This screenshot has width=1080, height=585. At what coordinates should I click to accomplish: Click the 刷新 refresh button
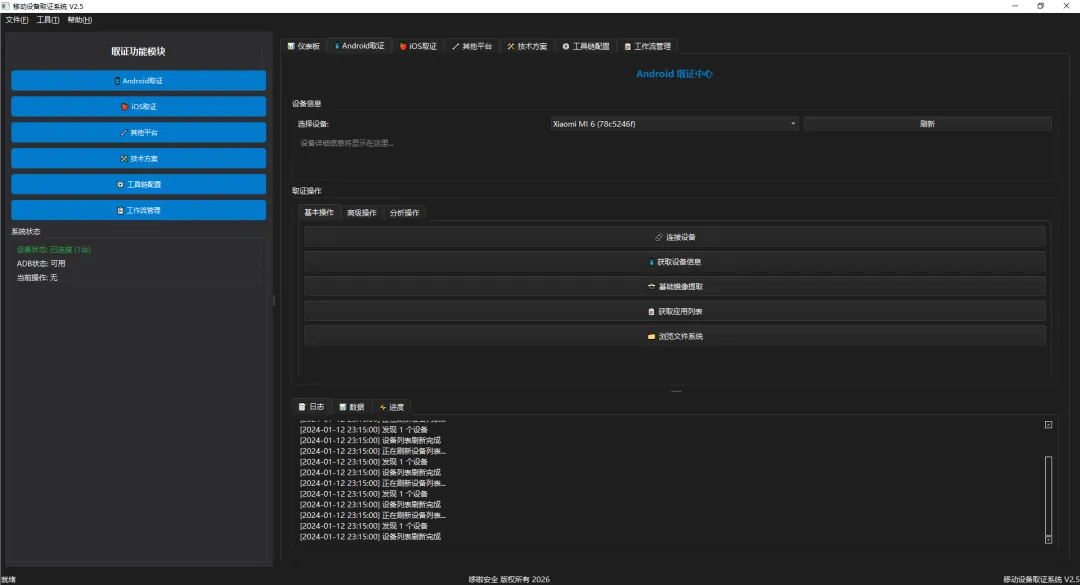point(927,124)
